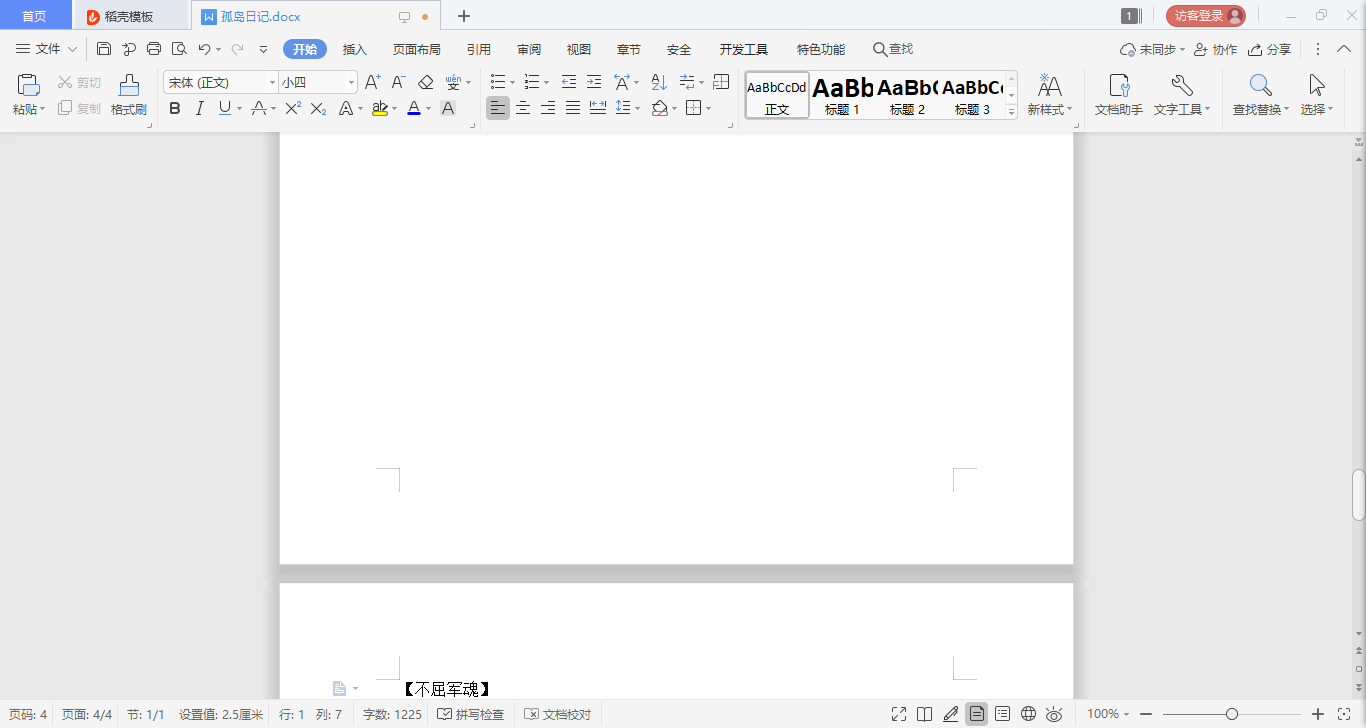Open the 稻壳模板 tab
This screenshot has height=728, width=1366.
click(x=130, y=16)
